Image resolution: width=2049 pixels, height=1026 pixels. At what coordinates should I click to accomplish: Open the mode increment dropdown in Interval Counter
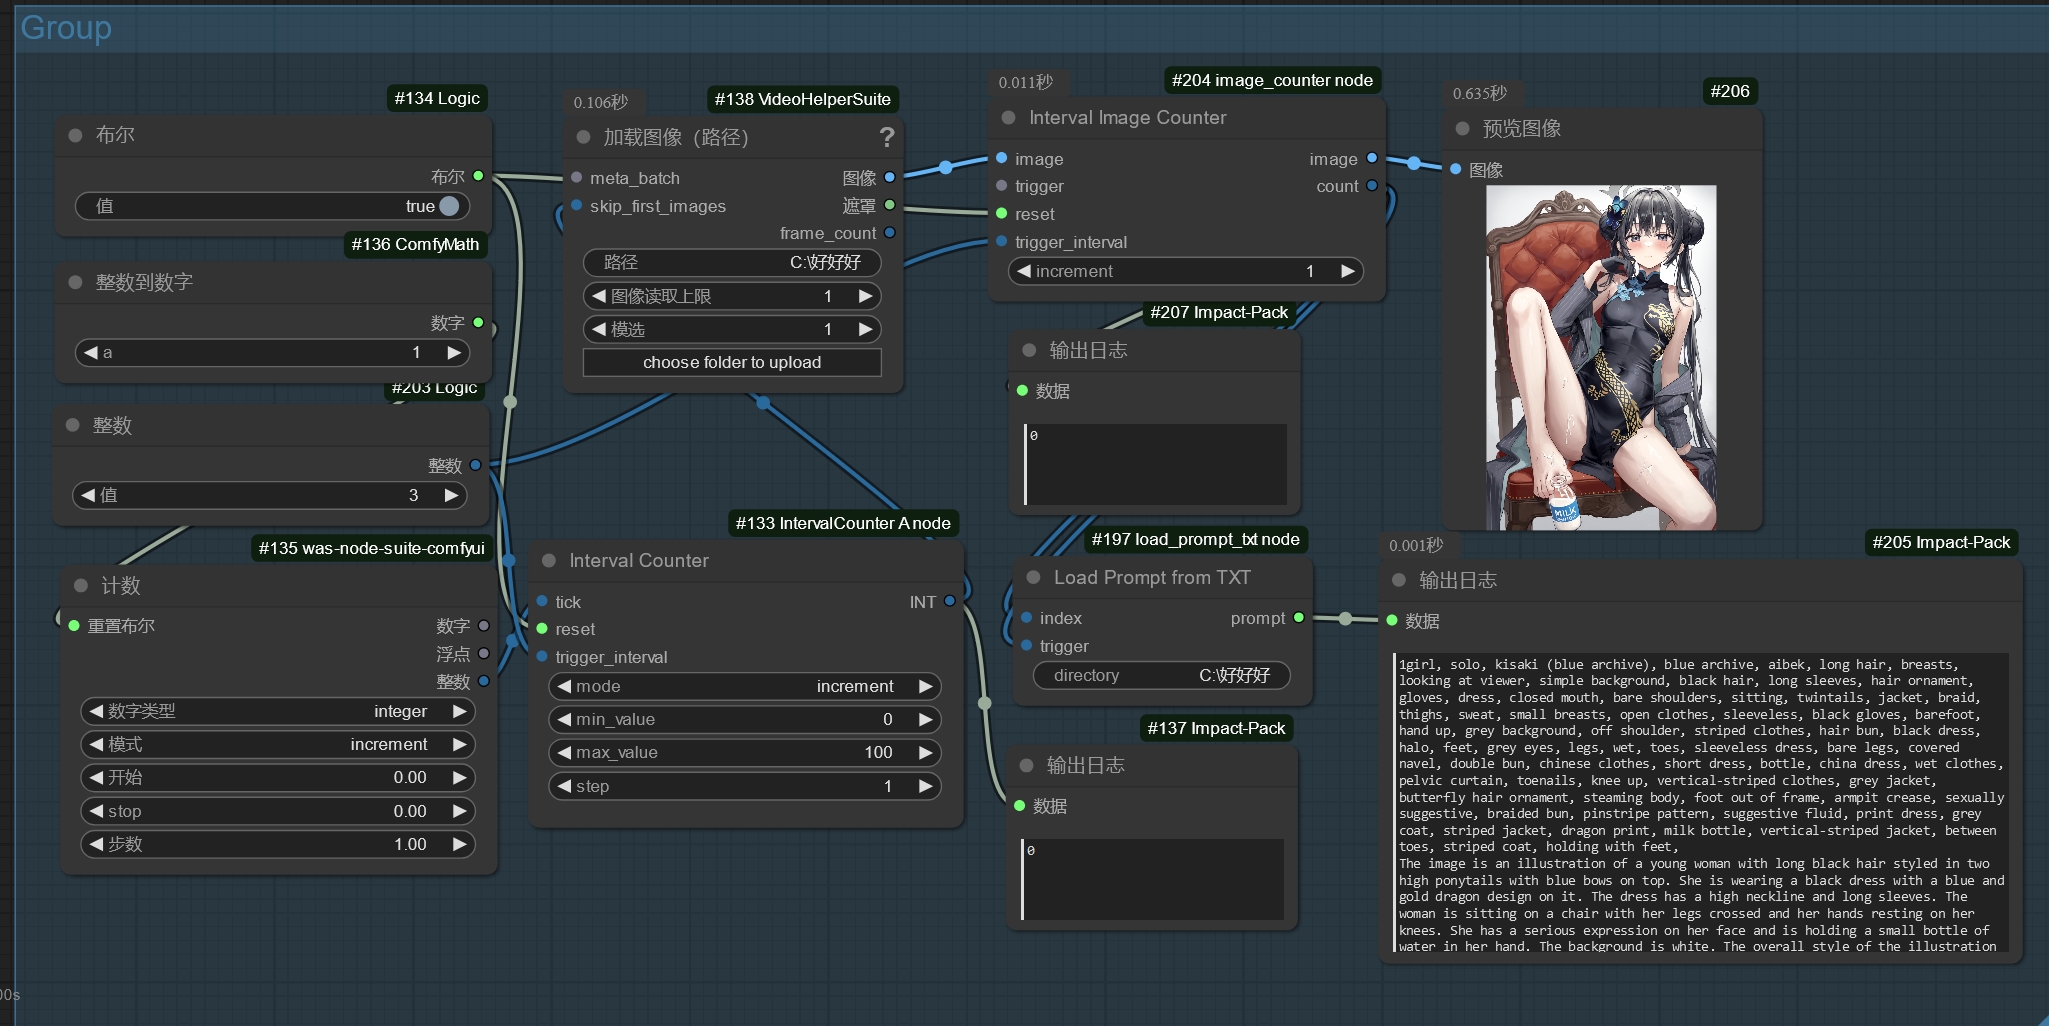coord(745,686)
